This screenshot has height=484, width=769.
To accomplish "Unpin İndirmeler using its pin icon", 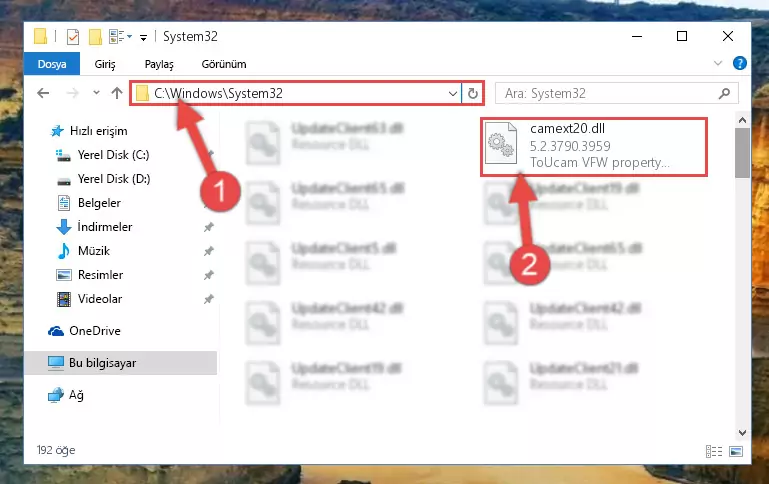I will 209,227.
